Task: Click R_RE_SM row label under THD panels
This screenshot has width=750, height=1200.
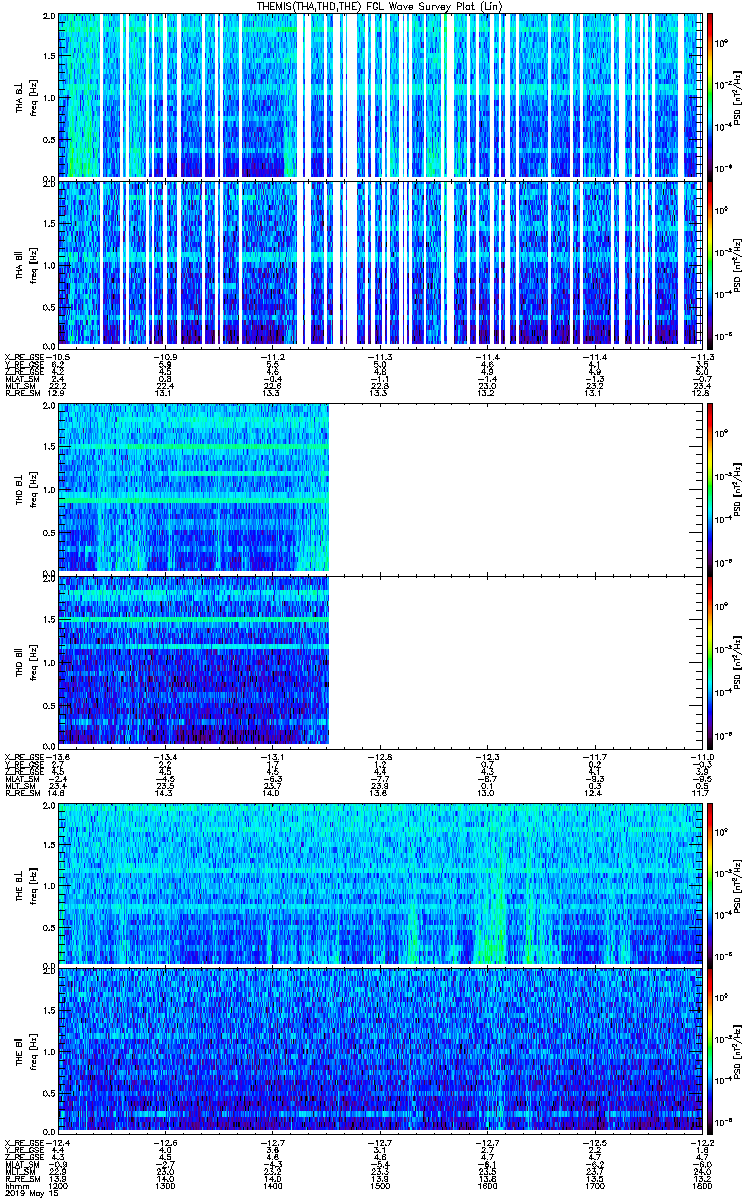Action: pyautogui.click(x=21, y=793)
